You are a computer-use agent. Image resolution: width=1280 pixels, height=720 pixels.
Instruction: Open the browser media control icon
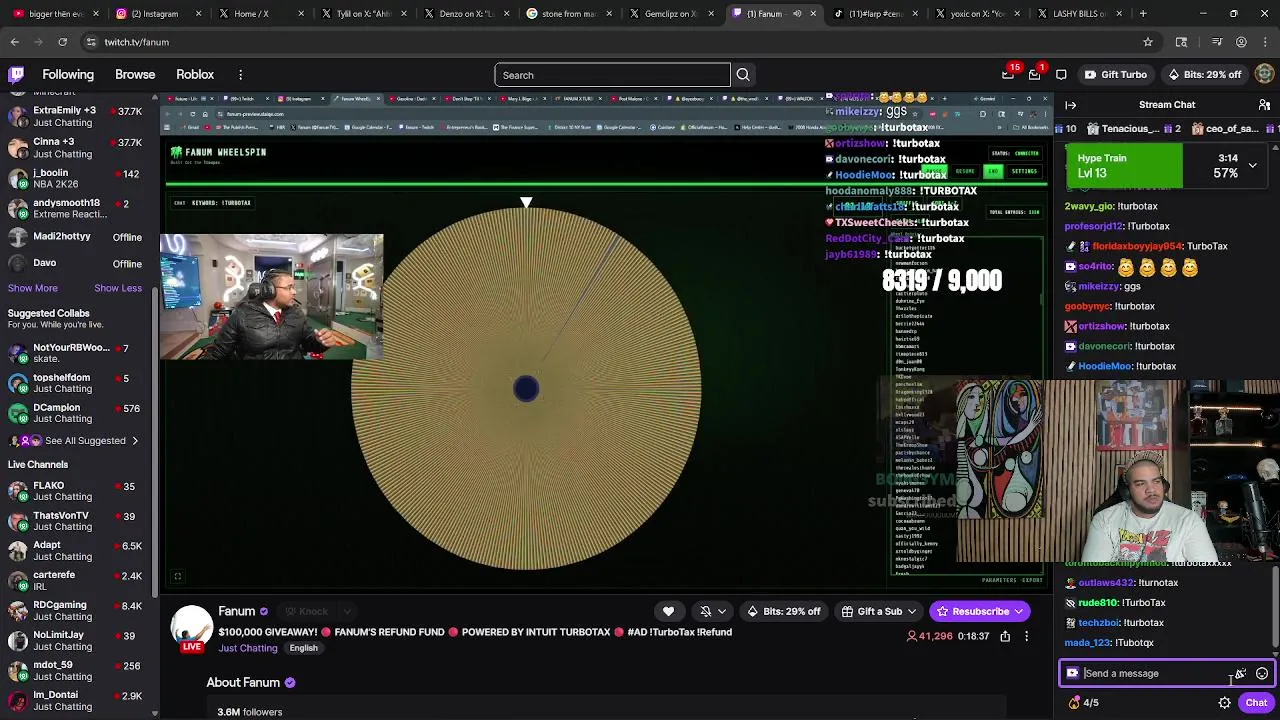(1217, 42)
